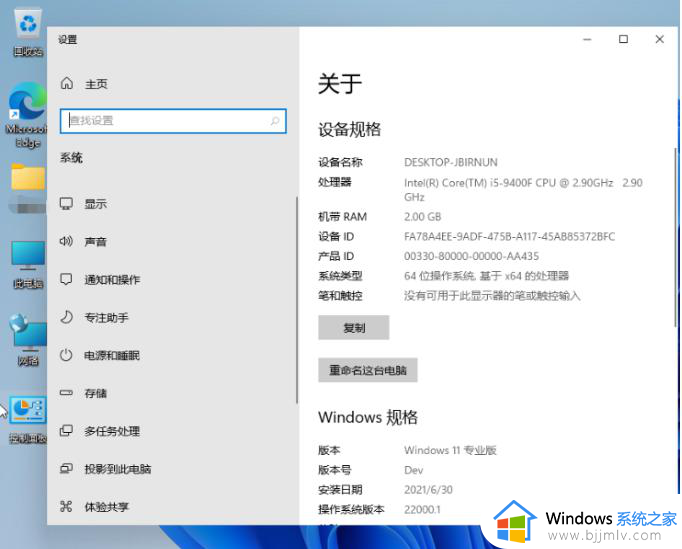This screenshot has height=549, width=682.
Task: Select the device name DESKTOP-JBIRNUN text
Action: (x=451, y=162)
